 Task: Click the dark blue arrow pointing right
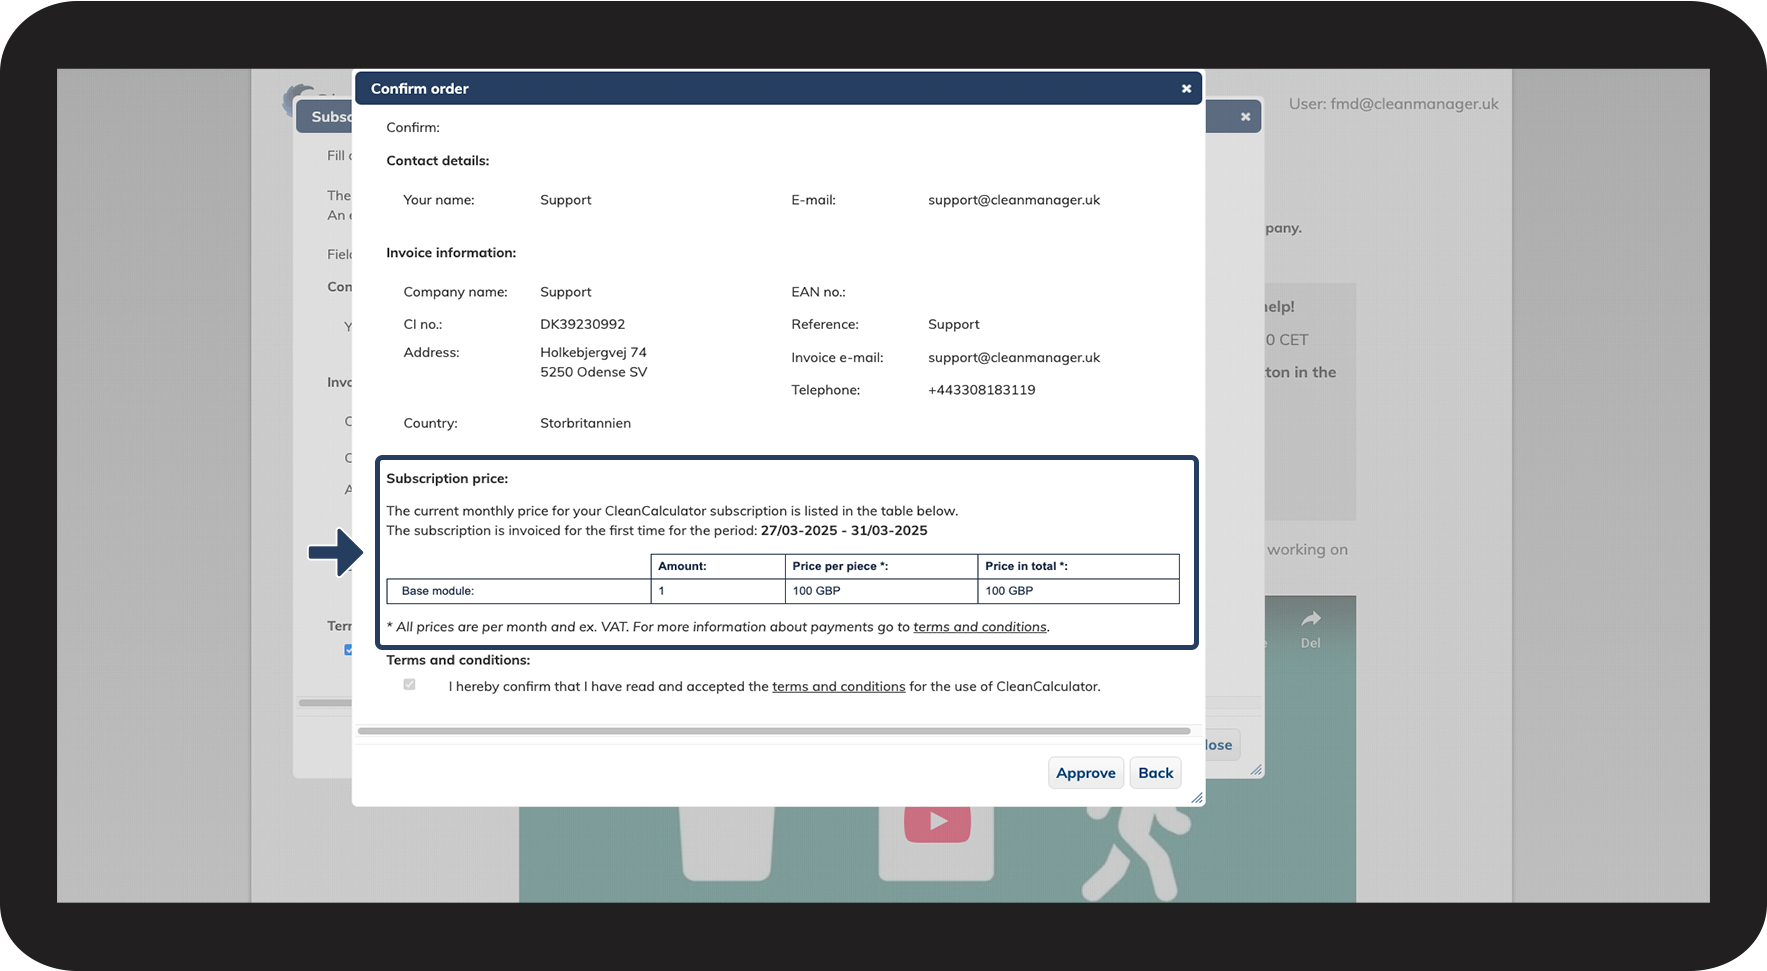(x=335, y=552)
